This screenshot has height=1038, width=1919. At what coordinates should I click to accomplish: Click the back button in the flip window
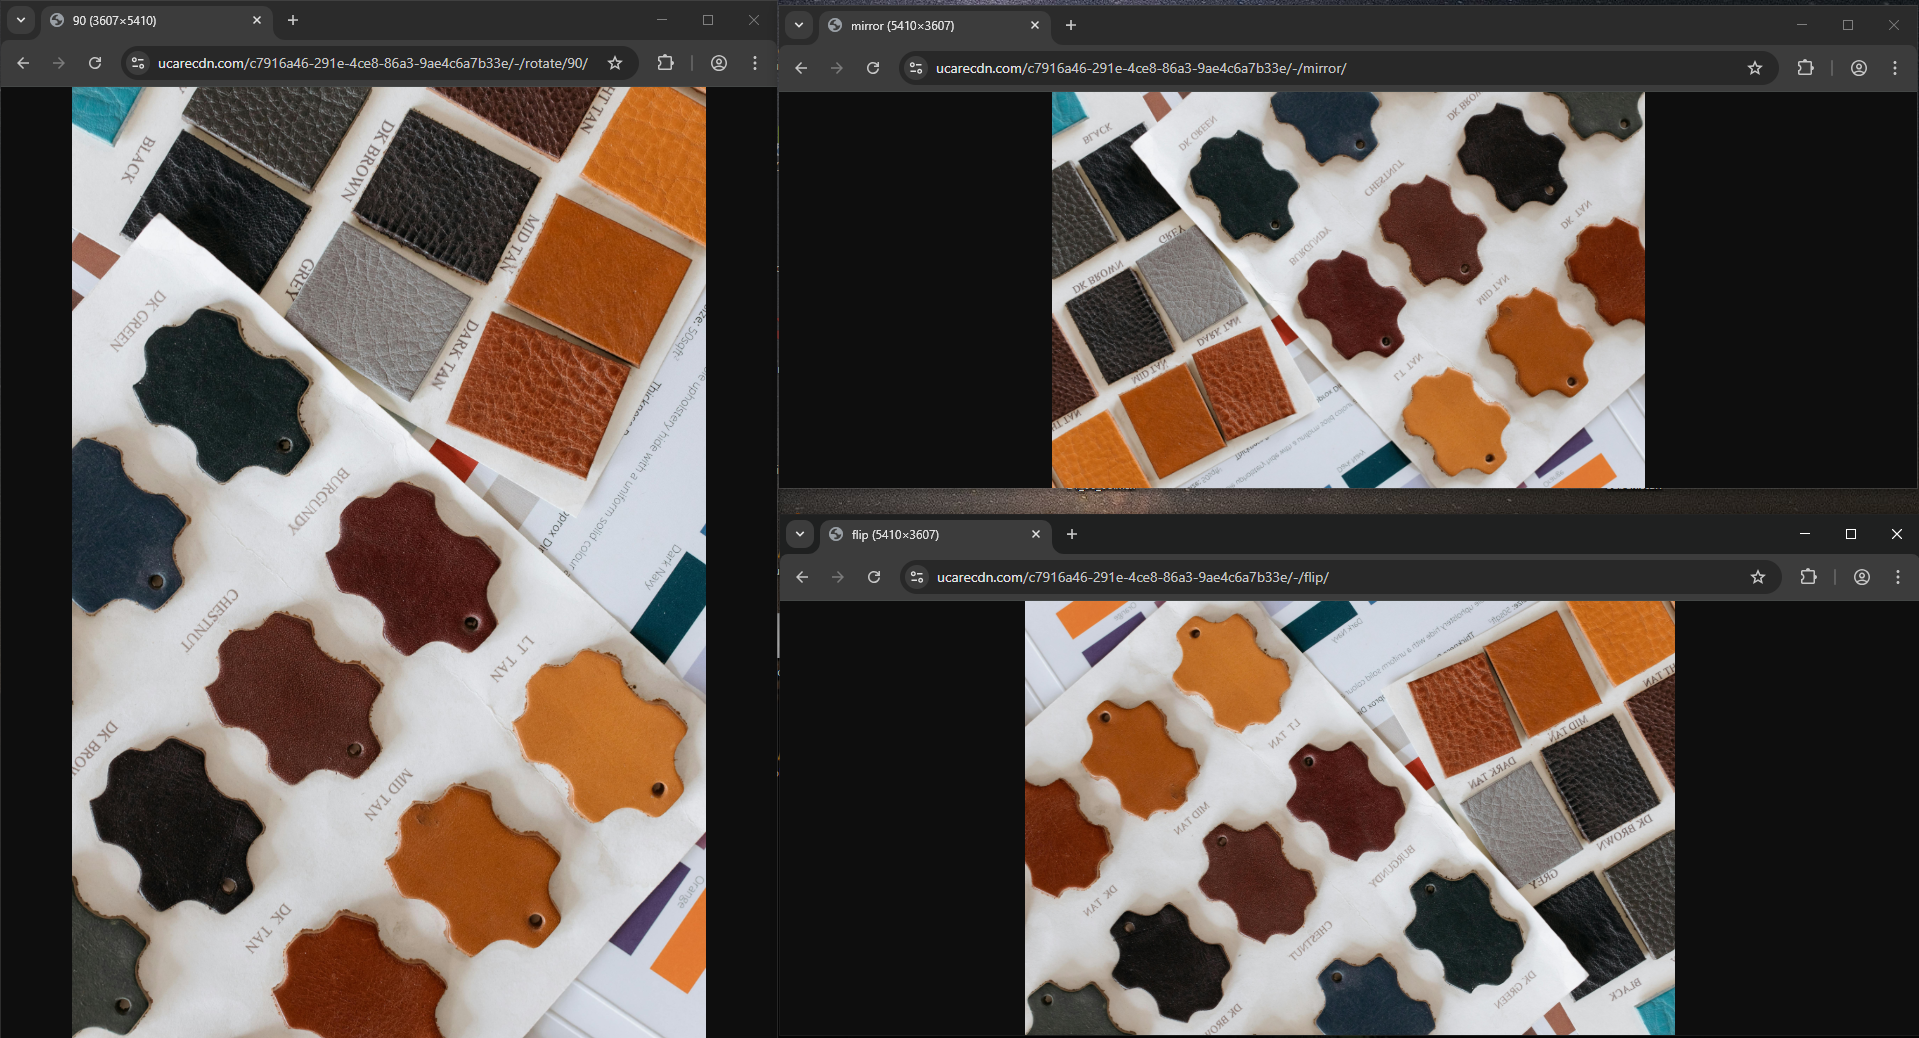[801, 577]
